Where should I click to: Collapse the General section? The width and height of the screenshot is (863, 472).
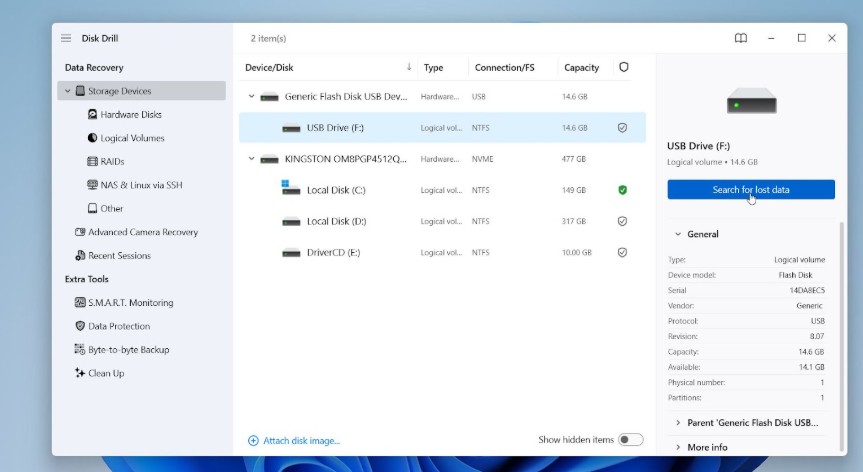[678, 234]
